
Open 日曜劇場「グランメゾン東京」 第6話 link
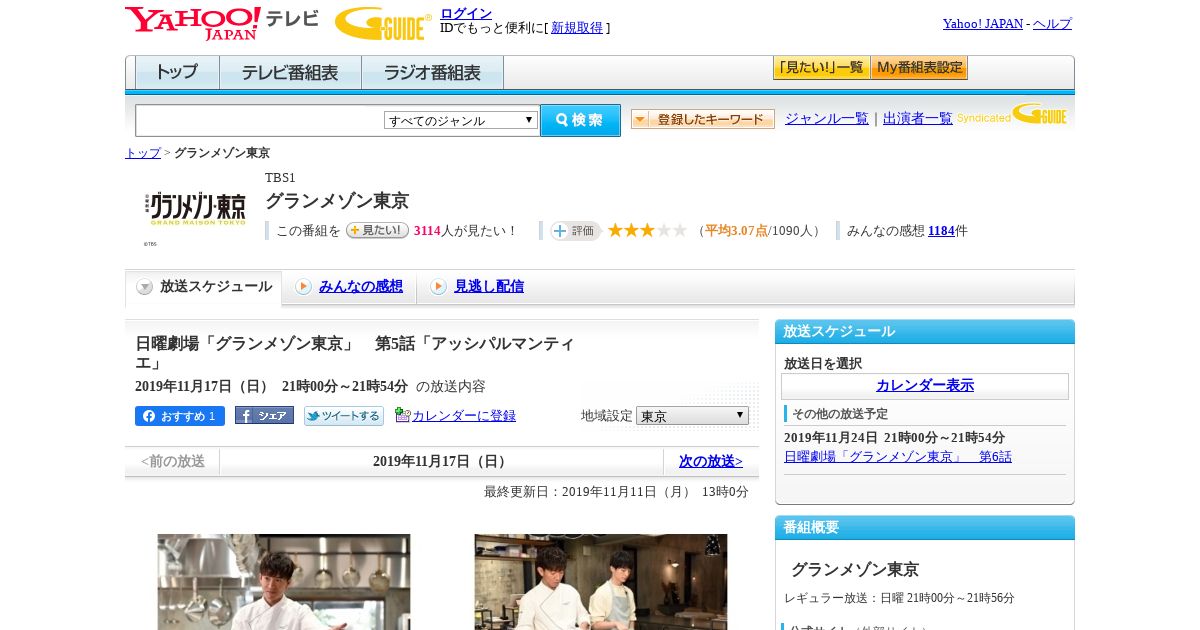point(898,457)
